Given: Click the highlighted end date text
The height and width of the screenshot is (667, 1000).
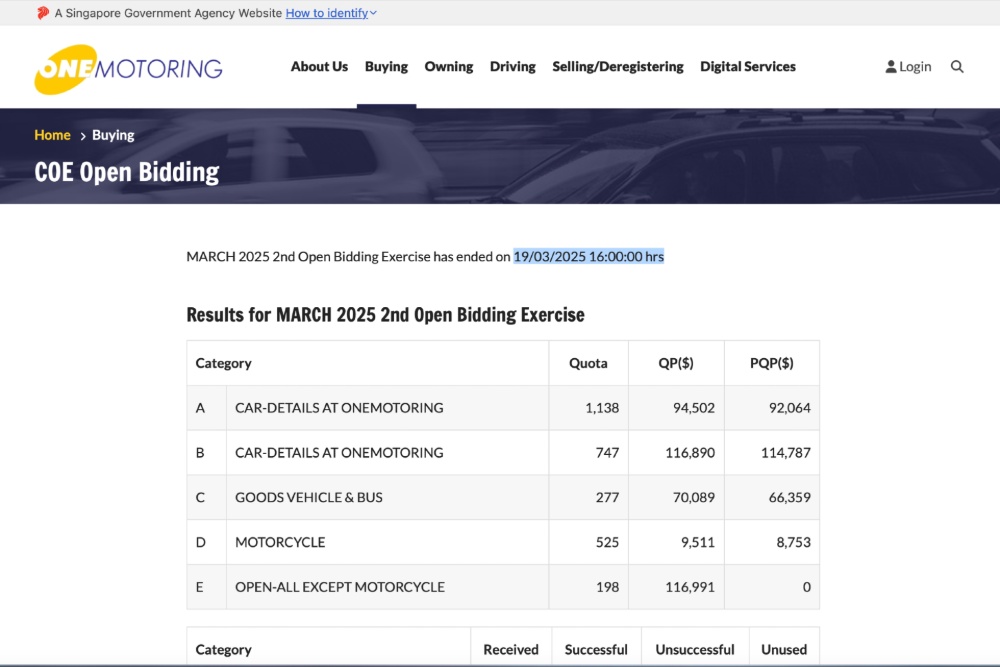Looking at the screenshot, I should click(588, 257).
